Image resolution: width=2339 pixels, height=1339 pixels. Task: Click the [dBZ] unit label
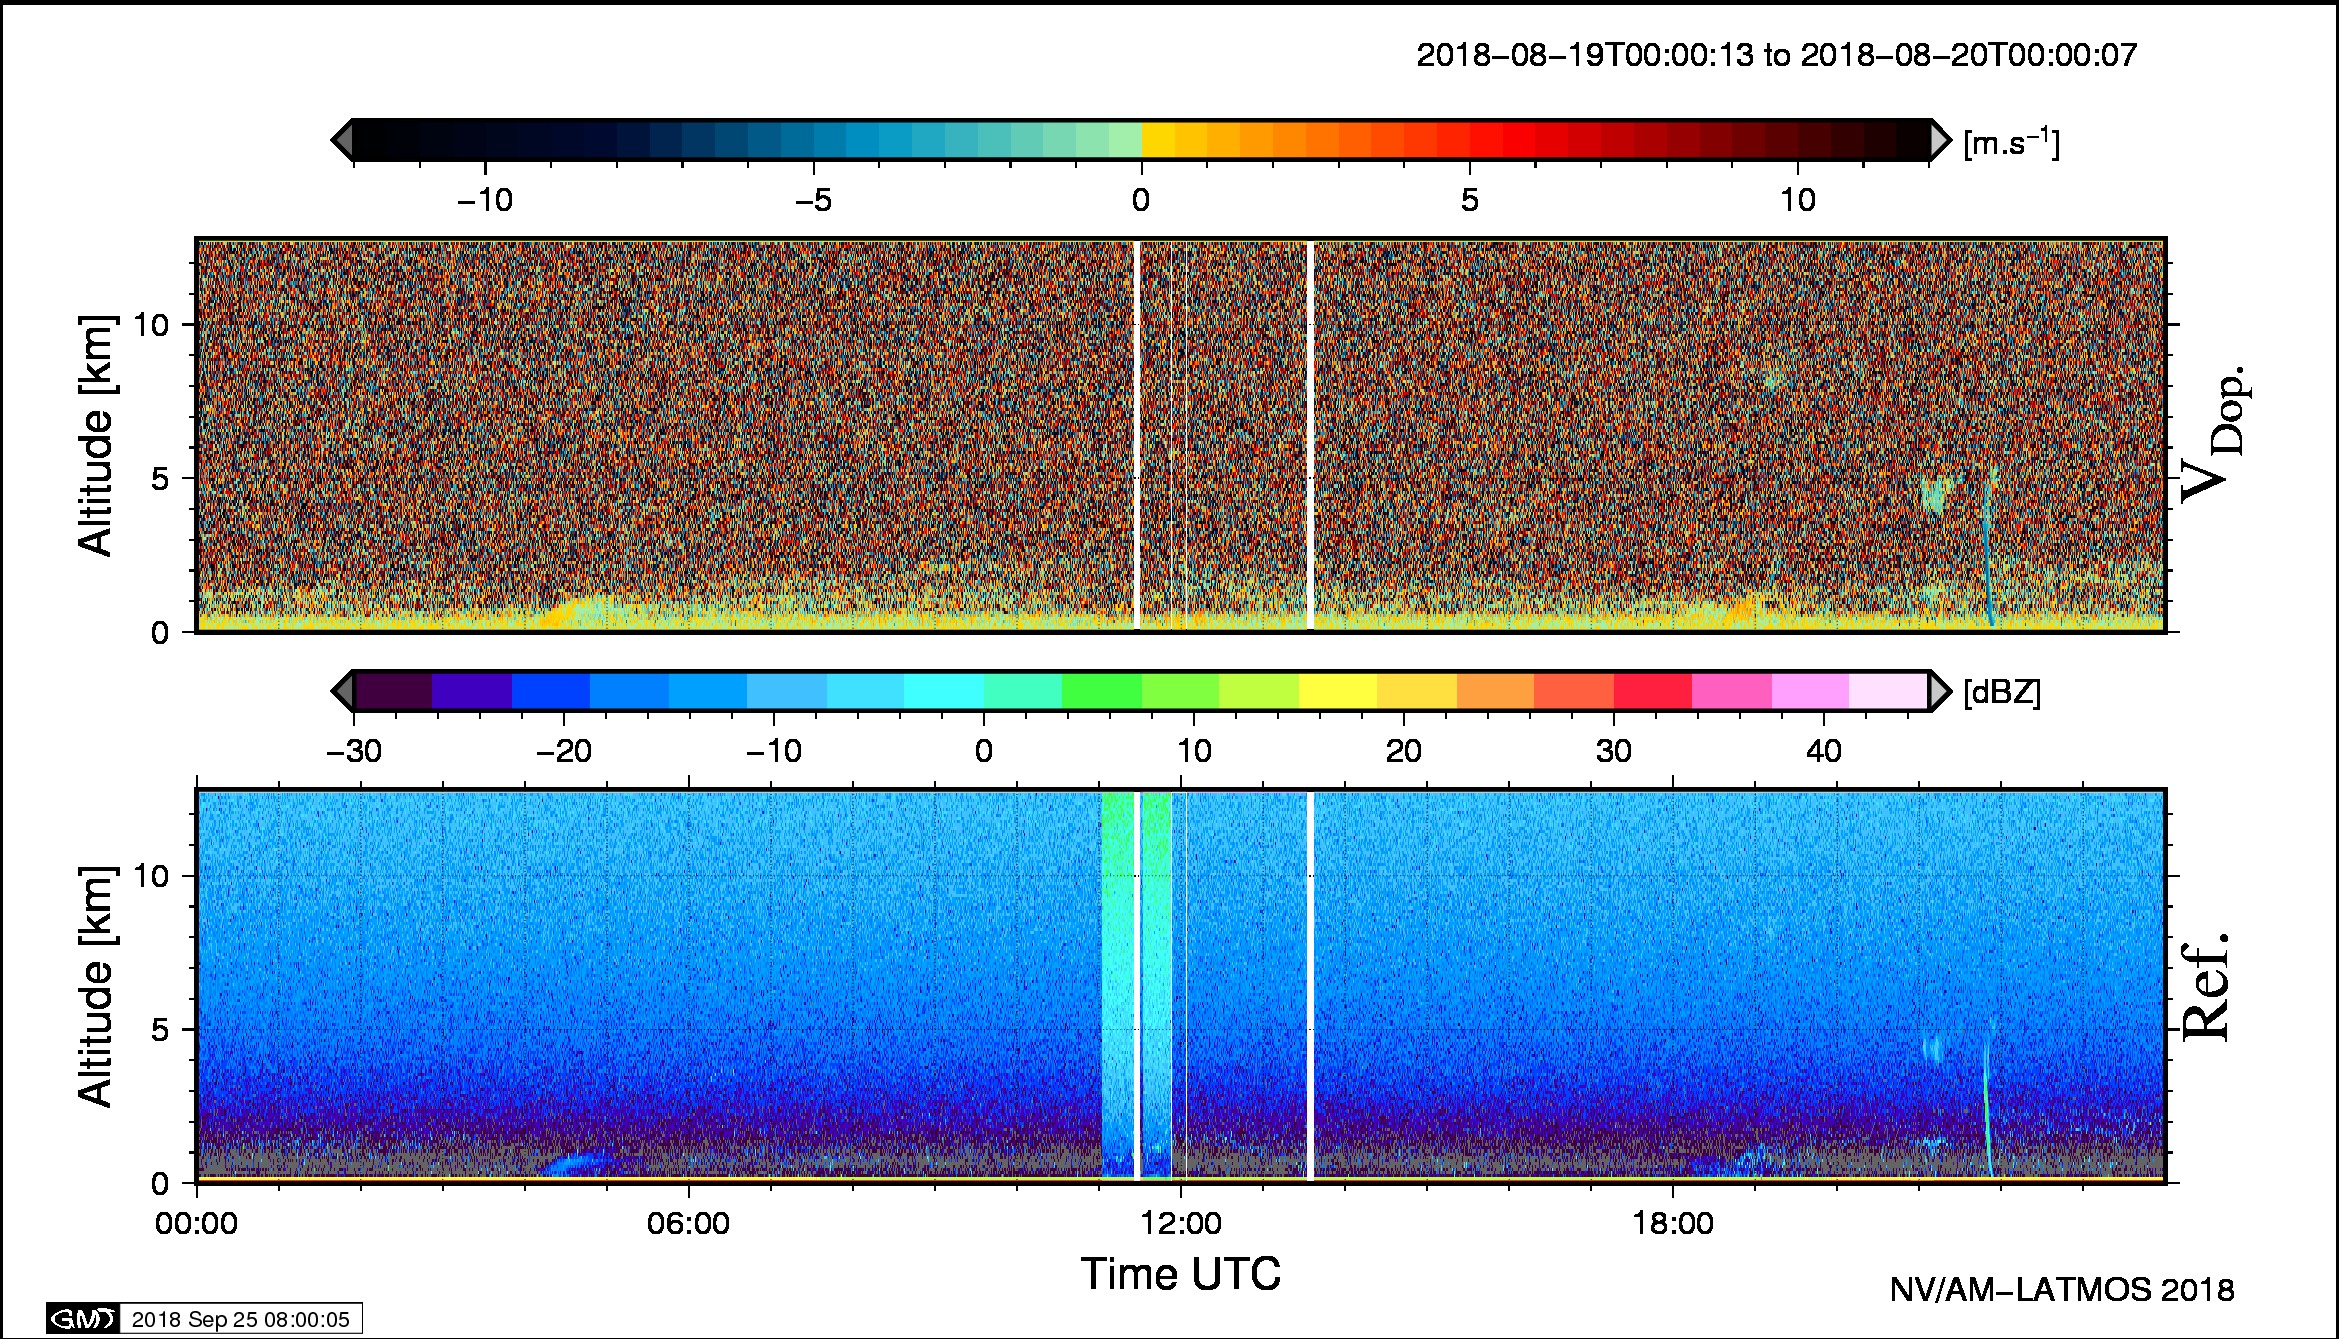2002,692
